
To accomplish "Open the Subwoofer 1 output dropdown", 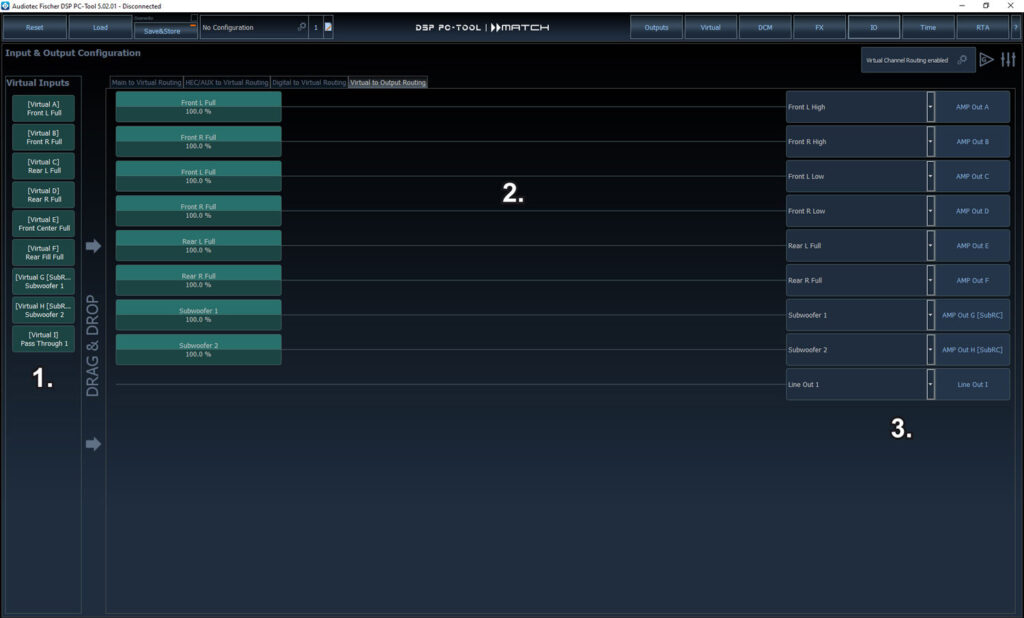I will coord(930,315).
